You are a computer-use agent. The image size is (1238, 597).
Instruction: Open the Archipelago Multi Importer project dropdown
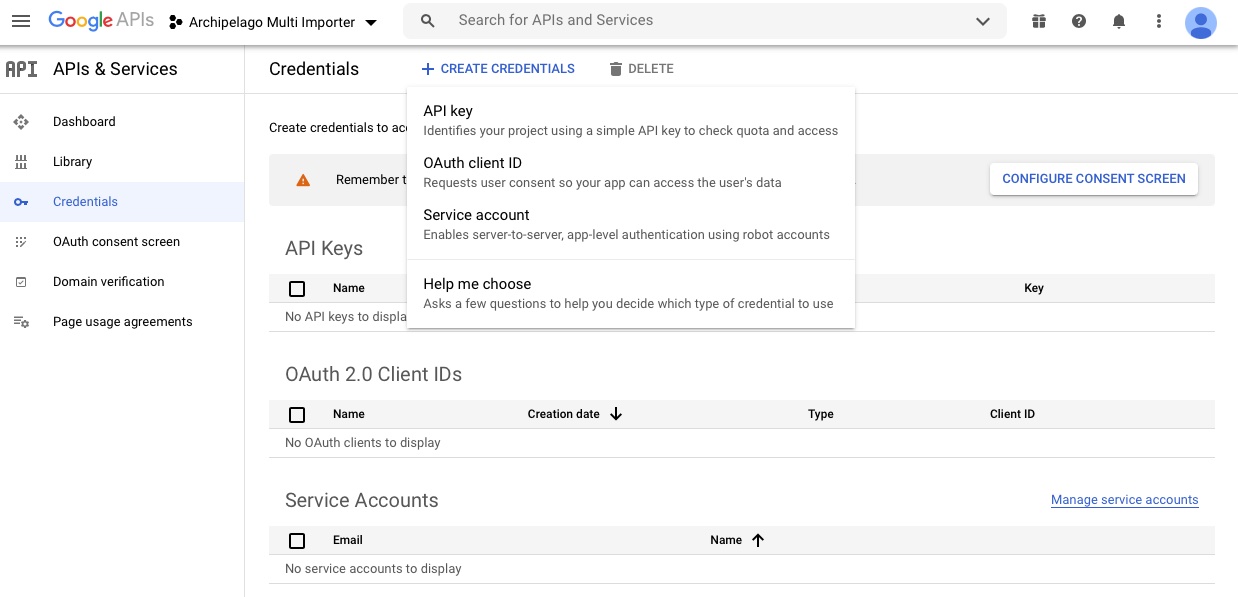point(273,22)
